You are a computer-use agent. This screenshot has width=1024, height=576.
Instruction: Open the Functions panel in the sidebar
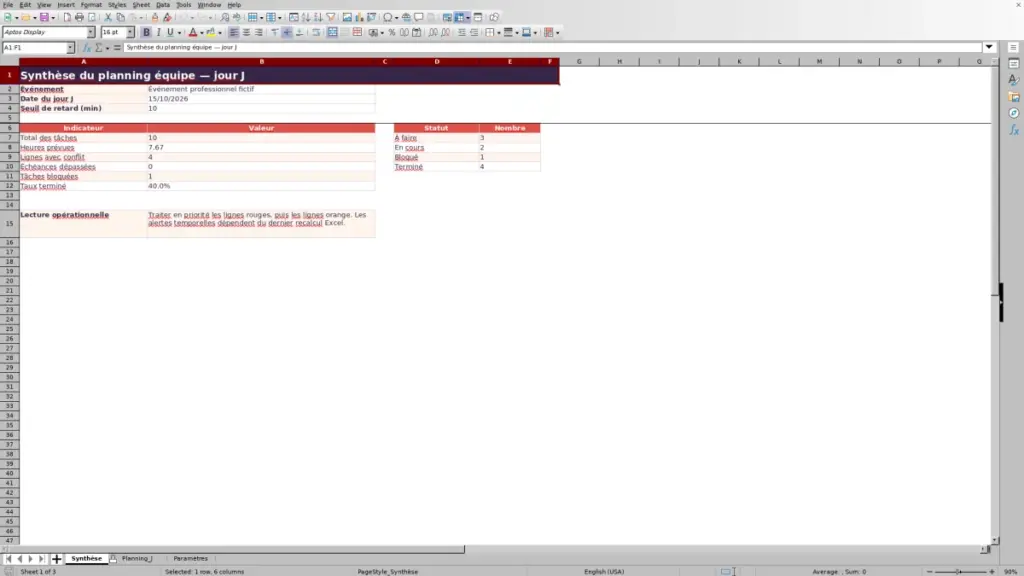tap(1014, 130)
